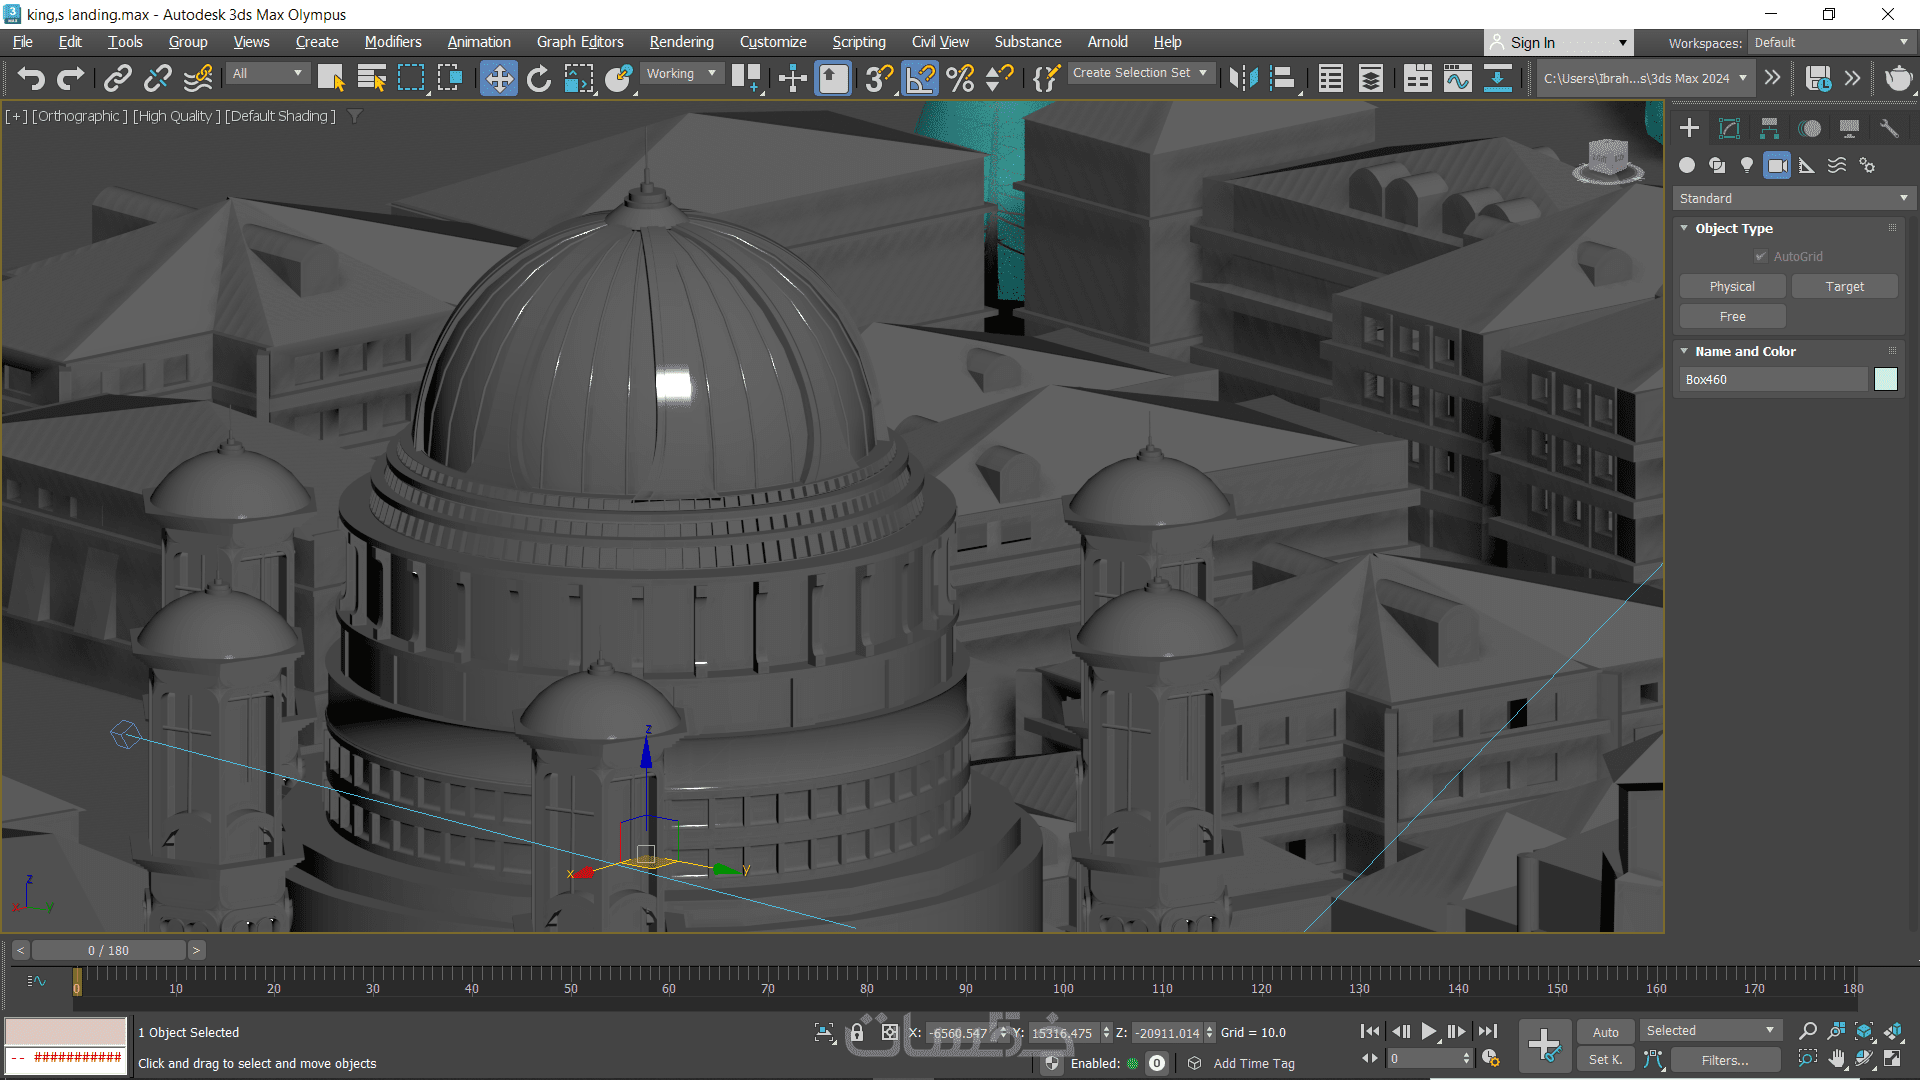1920x1080 pixels.
Task: Open the Rendering menu
Action: pos(681,42)
